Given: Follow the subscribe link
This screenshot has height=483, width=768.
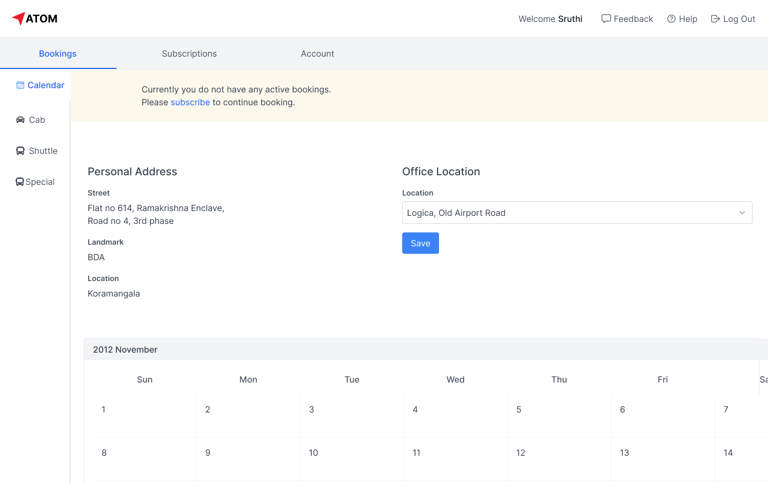Looking at the screenshot, I should pos(190,103).
